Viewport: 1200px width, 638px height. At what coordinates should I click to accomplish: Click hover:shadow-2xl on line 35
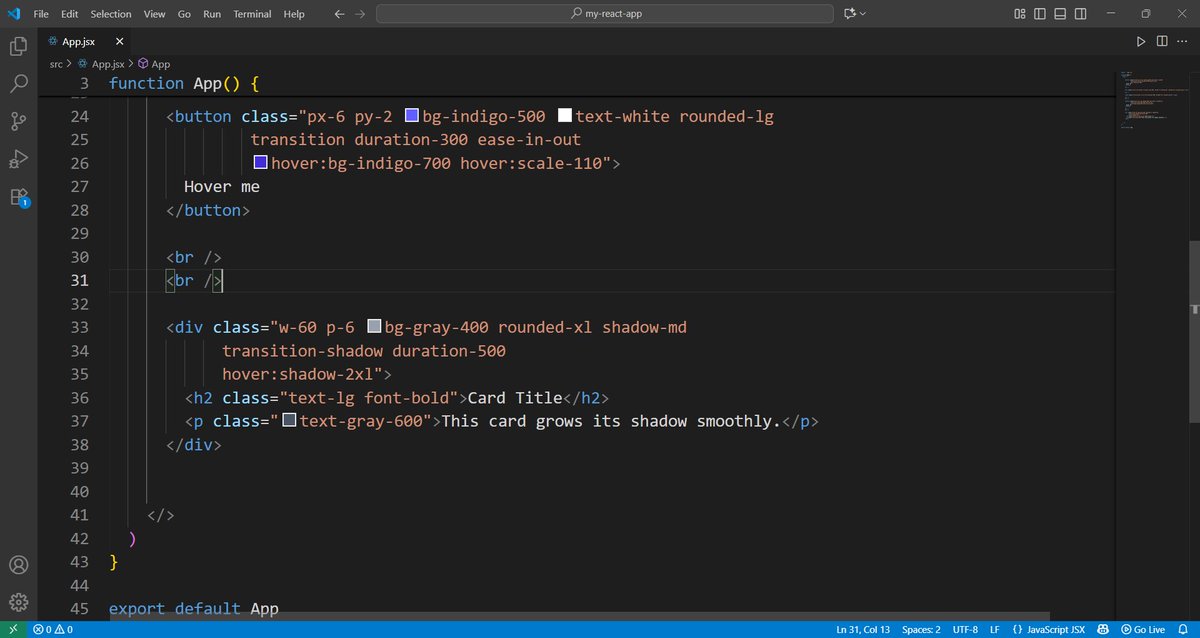[x=299, y=375]
